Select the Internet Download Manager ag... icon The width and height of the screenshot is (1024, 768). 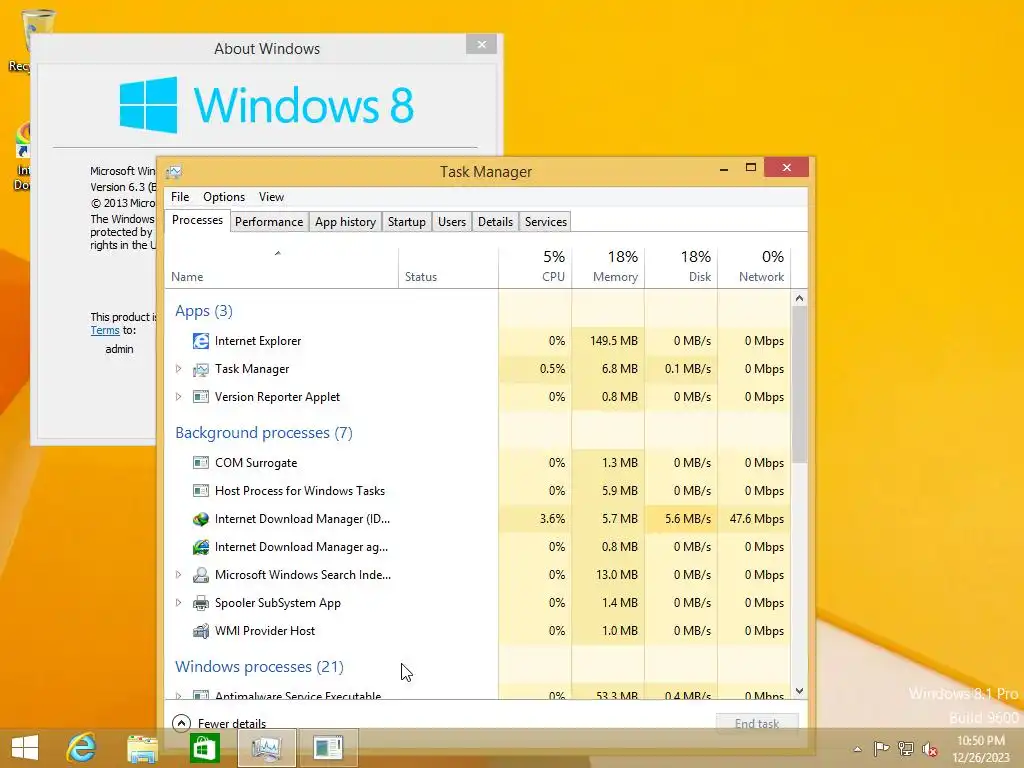[x=200, y=547]
